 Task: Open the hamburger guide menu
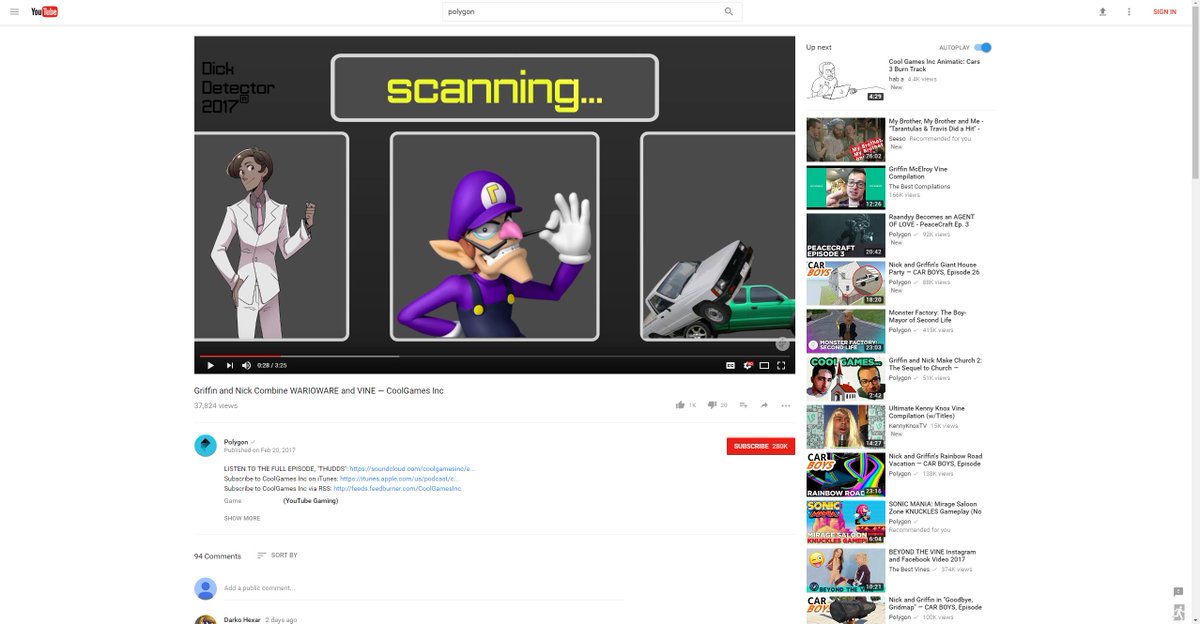(14, 12)
